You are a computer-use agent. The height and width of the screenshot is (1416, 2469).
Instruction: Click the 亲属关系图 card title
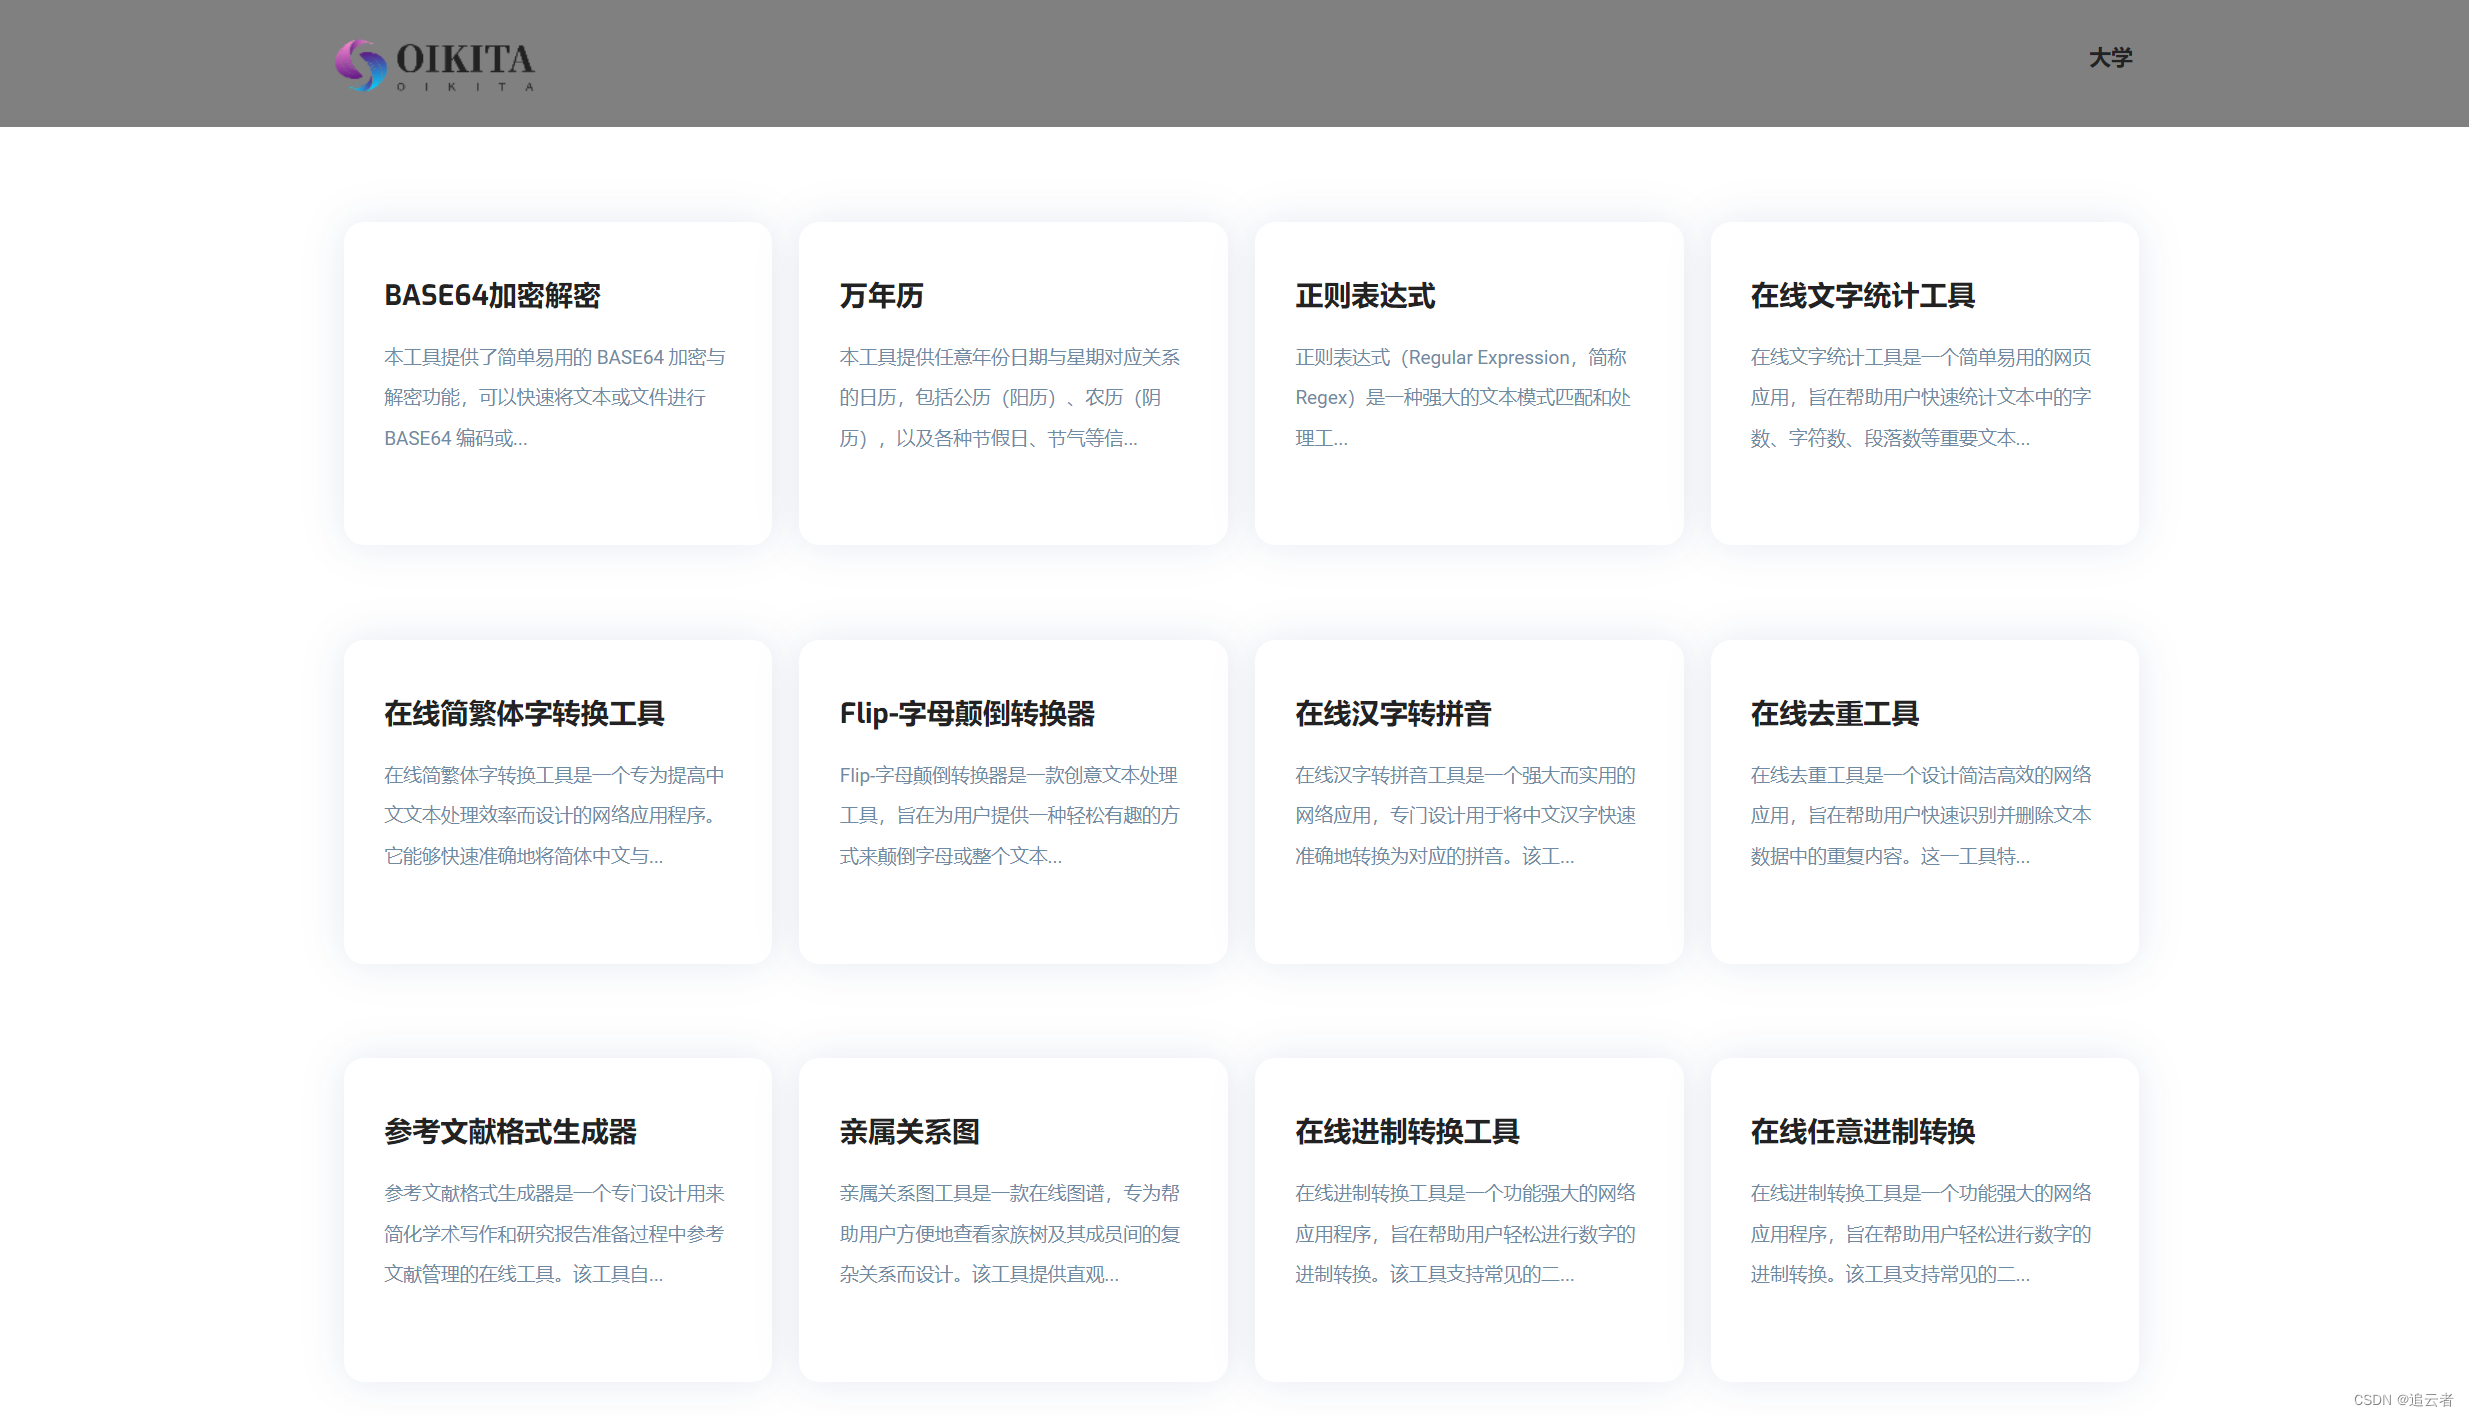coord(909,1132)
